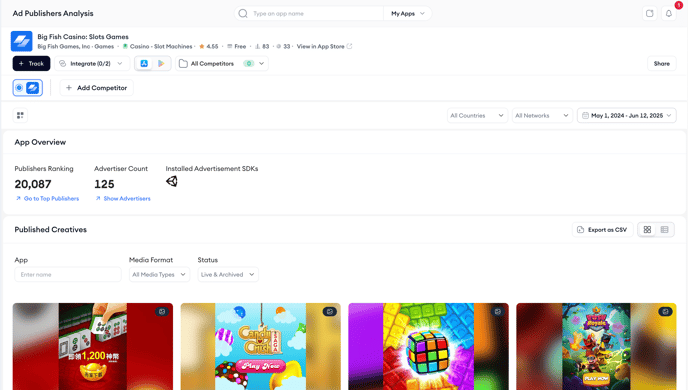Click image-type icon on mahjong creative
This screenshot has height=390, width=688.
coord(162,311)
